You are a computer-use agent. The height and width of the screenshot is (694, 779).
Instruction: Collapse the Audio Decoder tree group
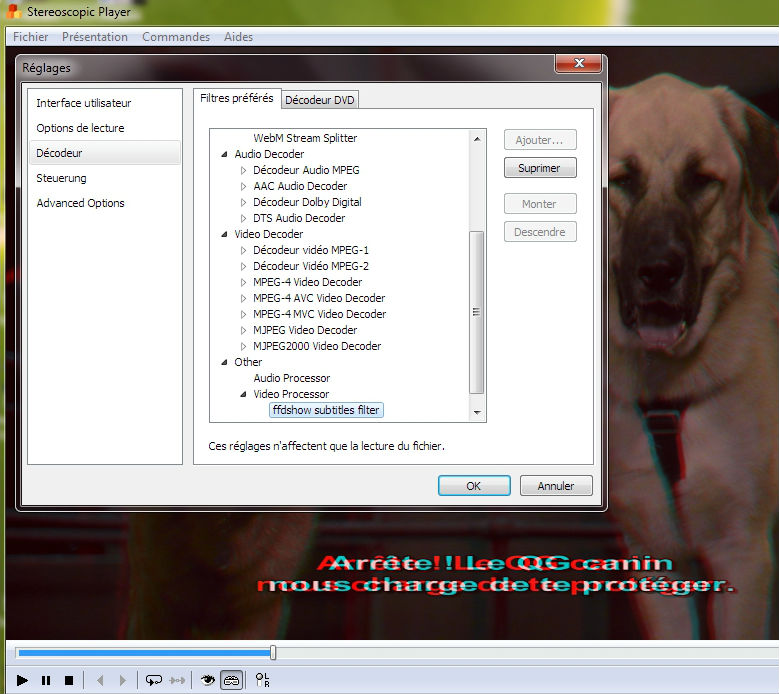224,154
